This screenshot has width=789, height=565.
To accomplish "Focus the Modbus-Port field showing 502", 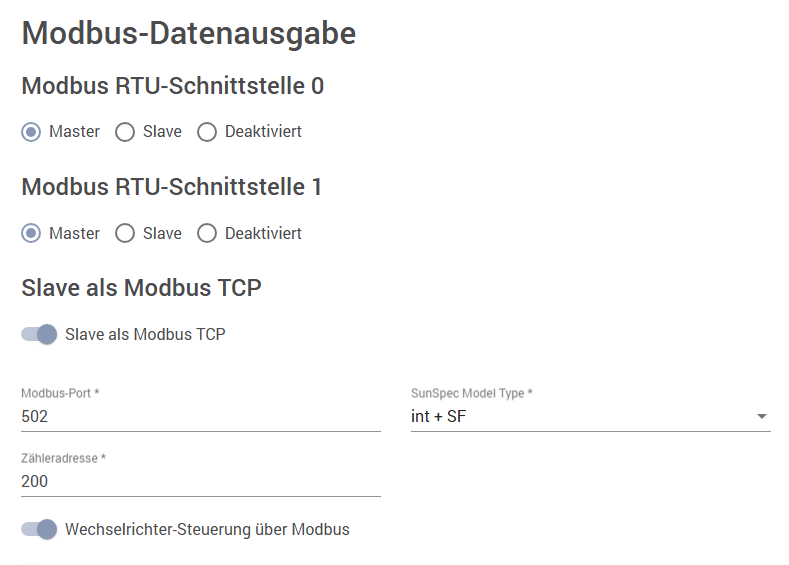I will click(200, 416).
